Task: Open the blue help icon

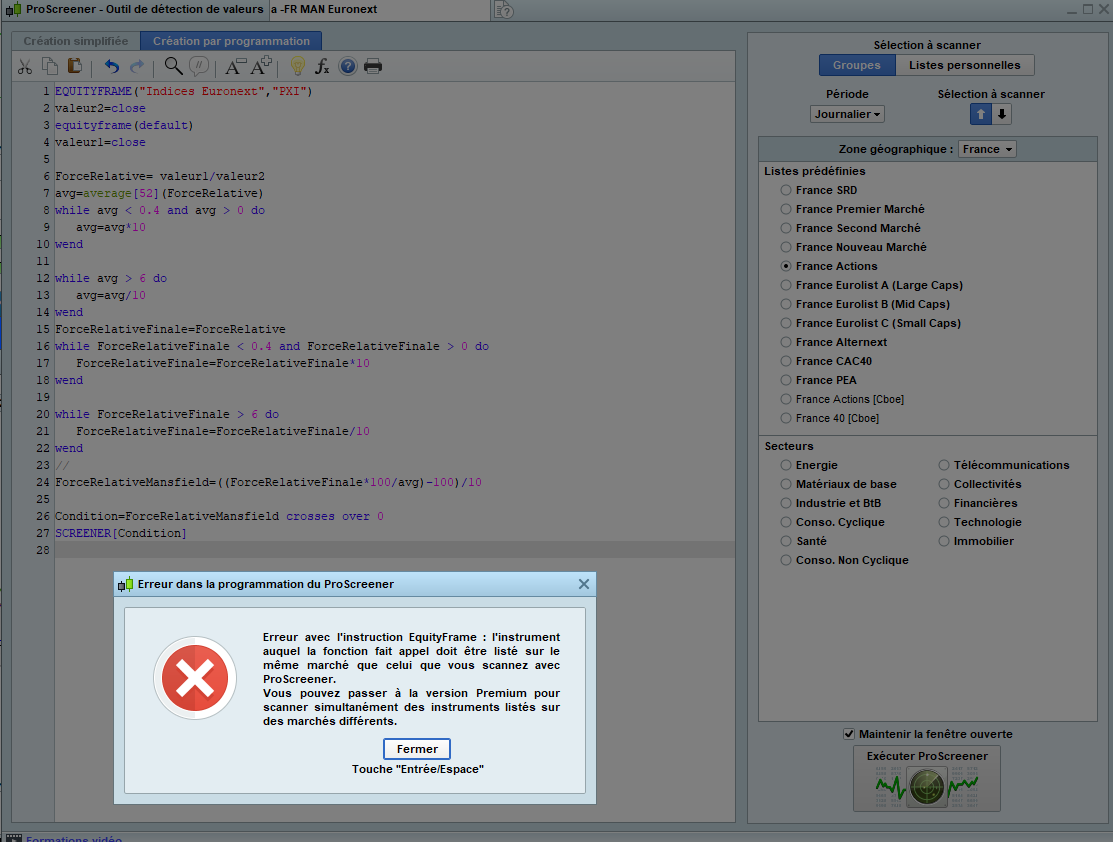Action: pos(348,66)
